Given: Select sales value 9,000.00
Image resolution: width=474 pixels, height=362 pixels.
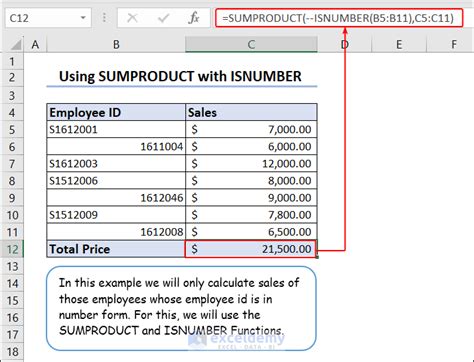Looking at the screenshot, I should click(x=251, y=198).
